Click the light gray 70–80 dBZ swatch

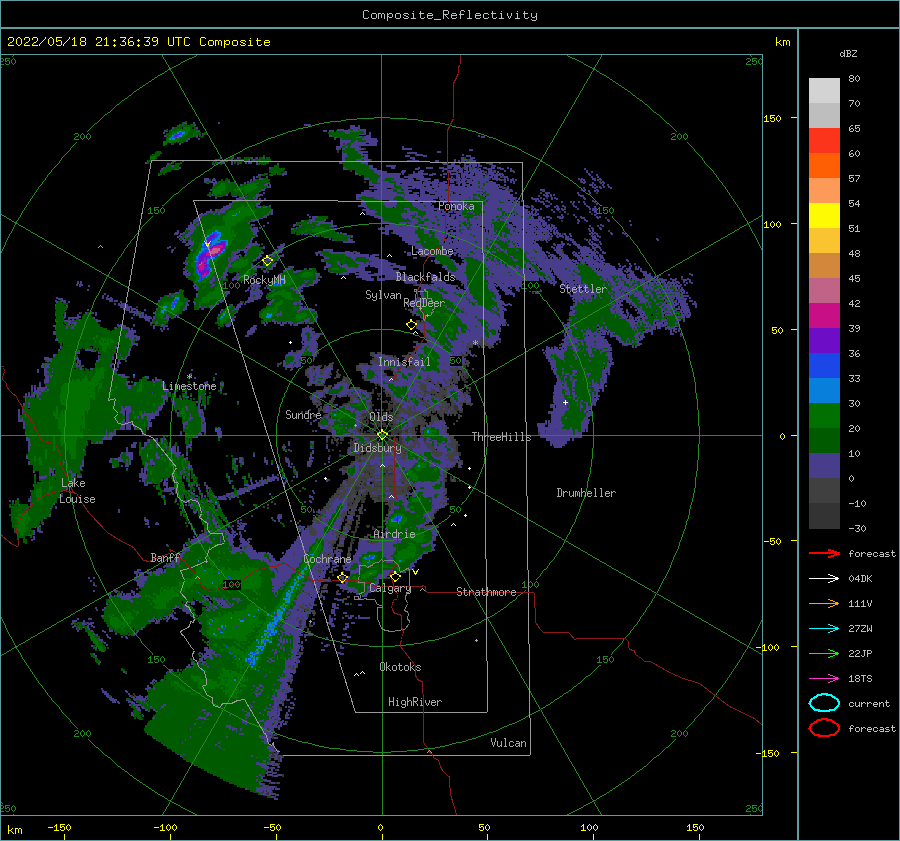click(x=824, y=91)
